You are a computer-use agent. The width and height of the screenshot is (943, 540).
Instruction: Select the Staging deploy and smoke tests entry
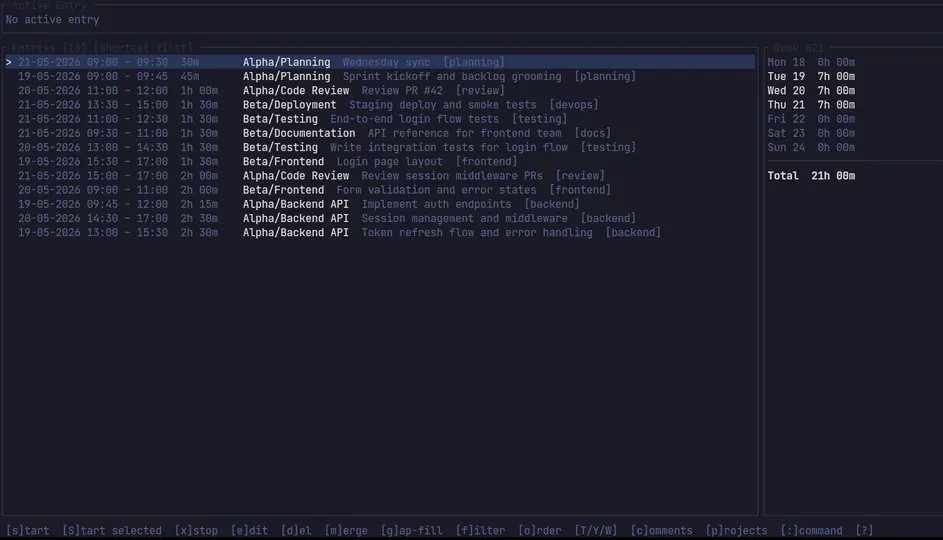(380, 105)
